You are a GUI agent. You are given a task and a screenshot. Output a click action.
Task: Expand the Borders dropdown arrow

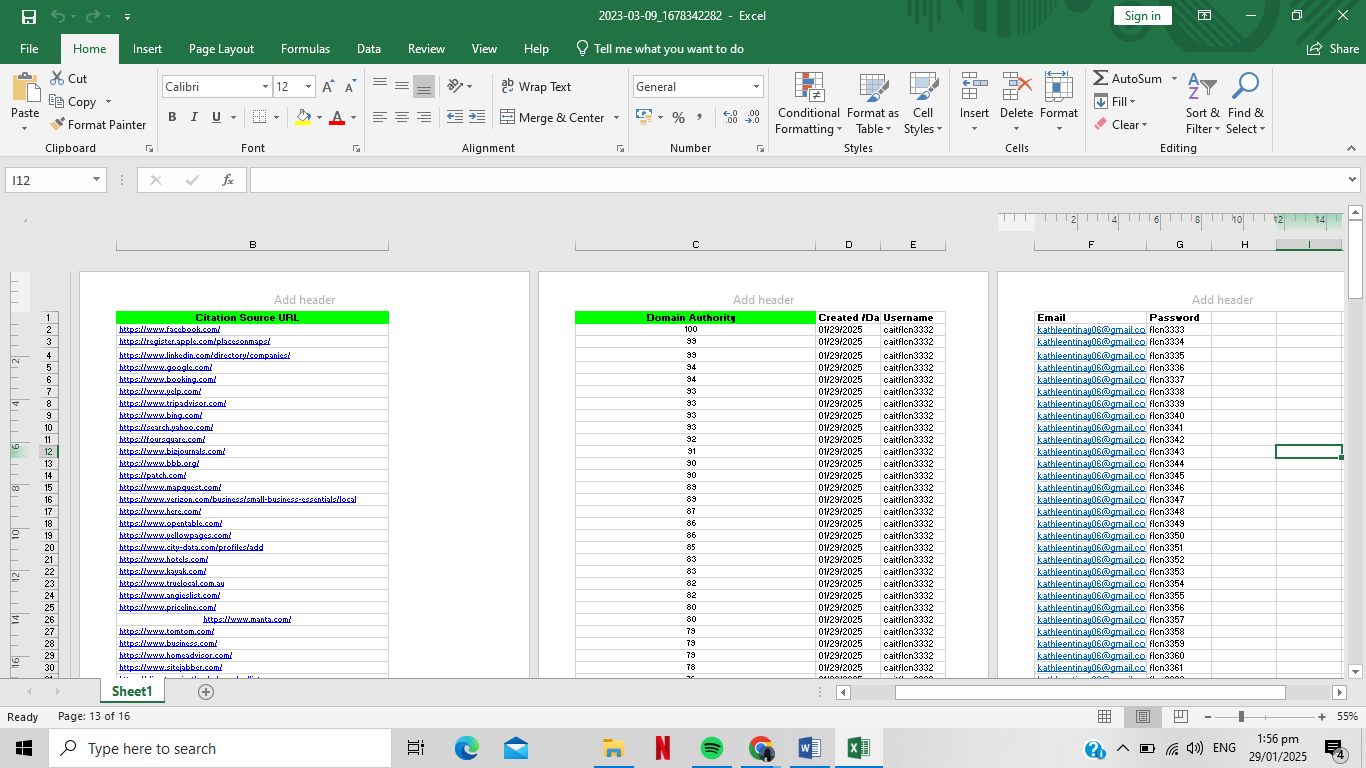coord(277,117)
